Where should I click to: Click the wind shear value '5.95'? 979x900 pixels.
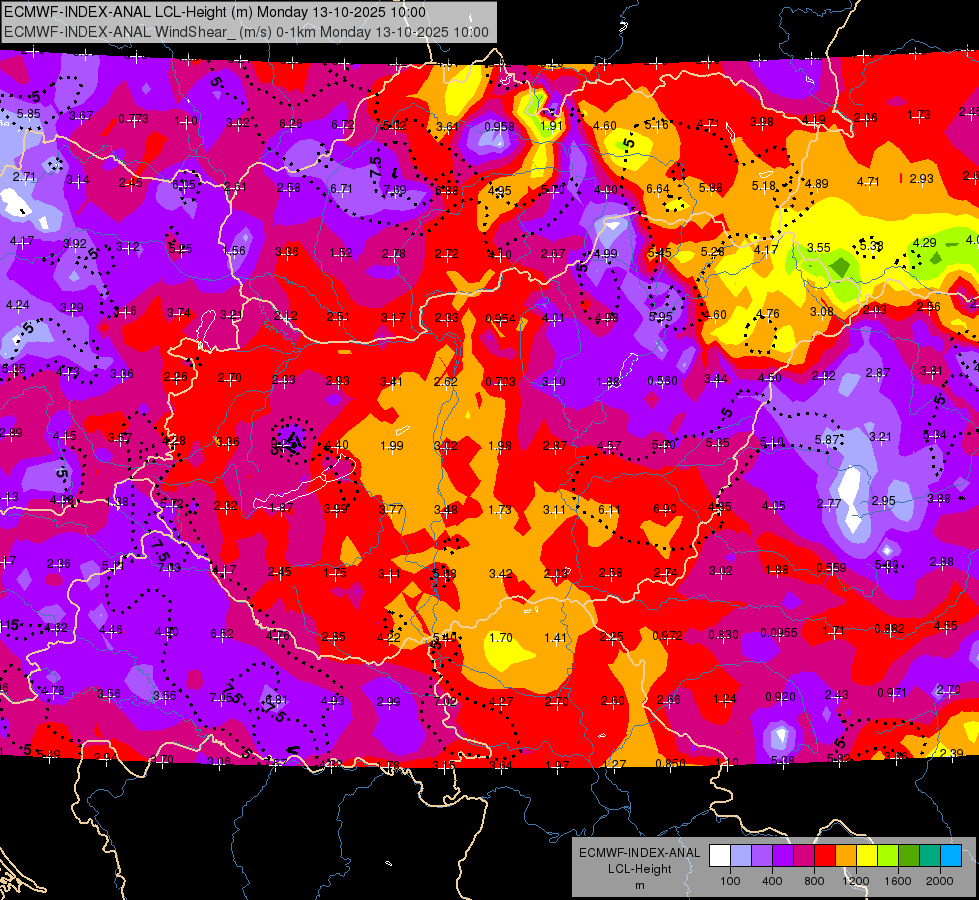(661, 317)
